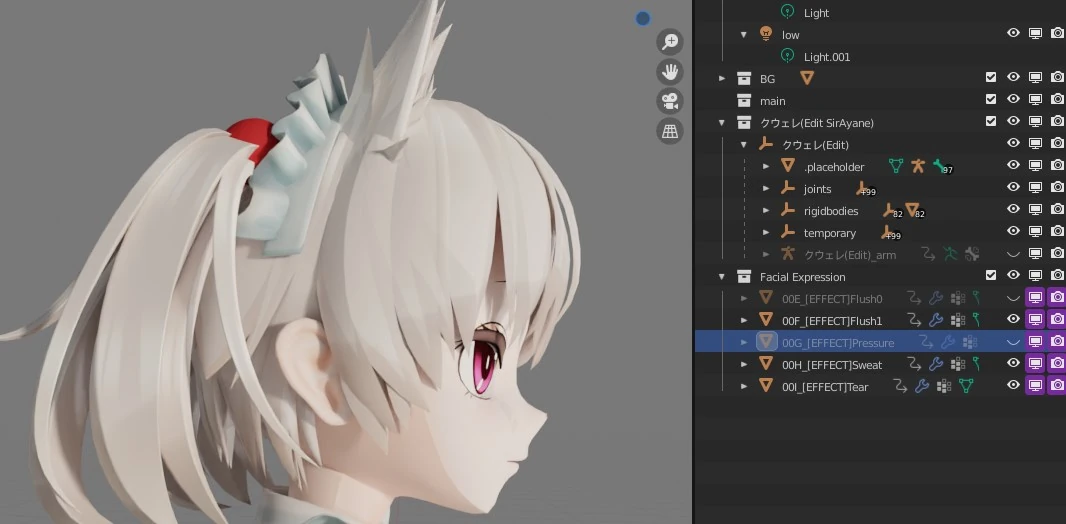
Task: Select the Light data entry at top
Action: (x=816, y=13)
